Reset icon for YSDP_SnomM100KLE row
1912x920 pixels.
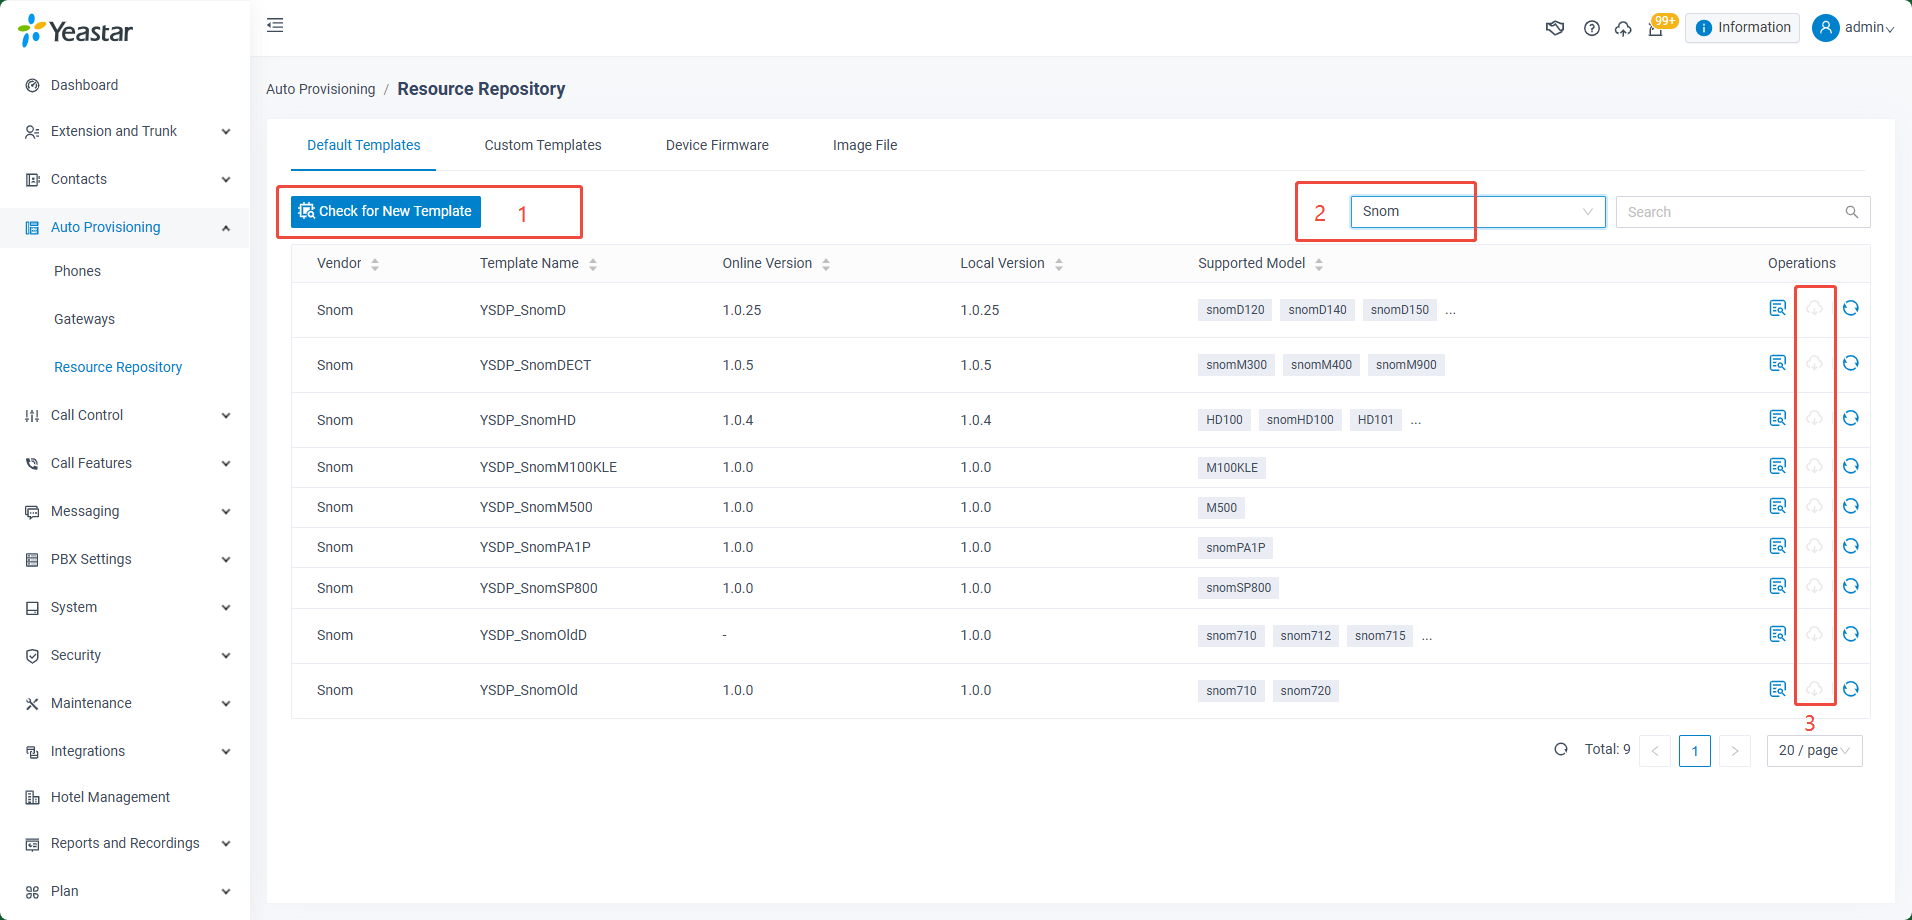pos(1851,466)
